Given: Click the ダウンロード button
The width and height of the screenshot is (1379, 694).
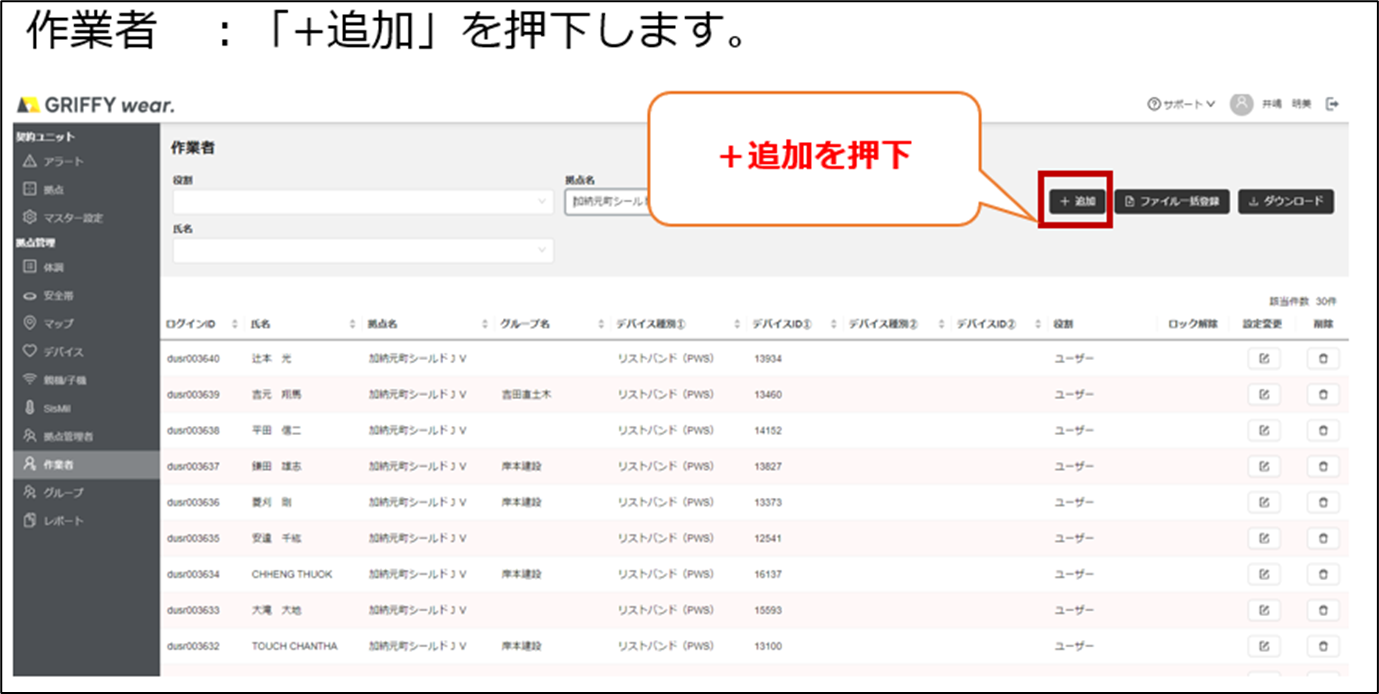Looking at the screenshot, I should point(1285,202).
